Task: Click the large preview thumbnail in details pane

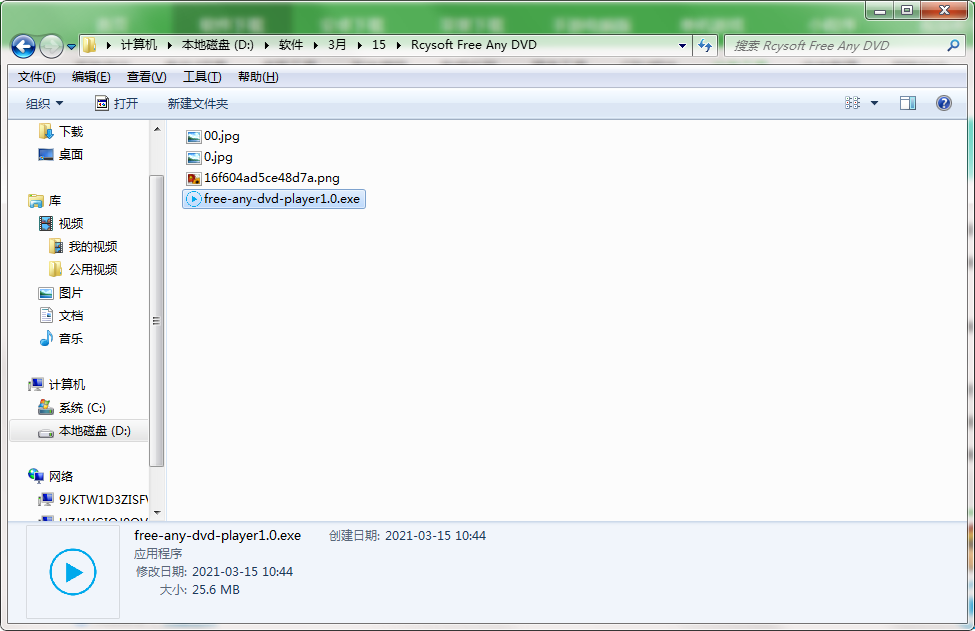Action: [73, 572]
